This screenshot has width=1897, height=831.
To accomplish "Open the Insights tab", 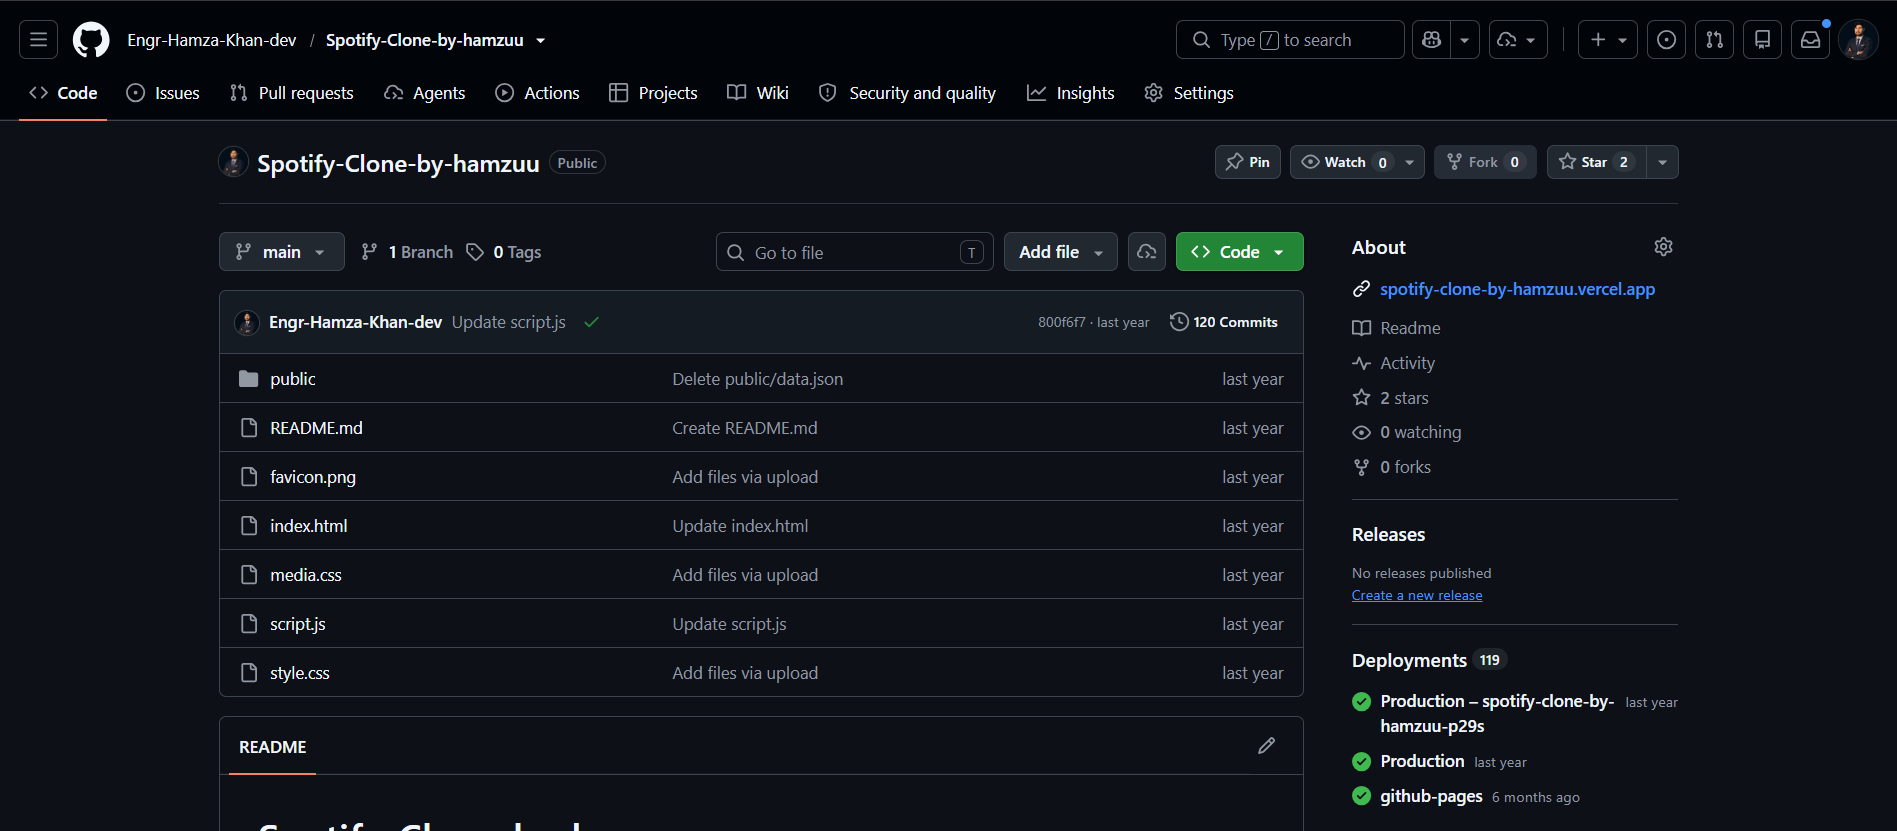I will [1071, 93].
